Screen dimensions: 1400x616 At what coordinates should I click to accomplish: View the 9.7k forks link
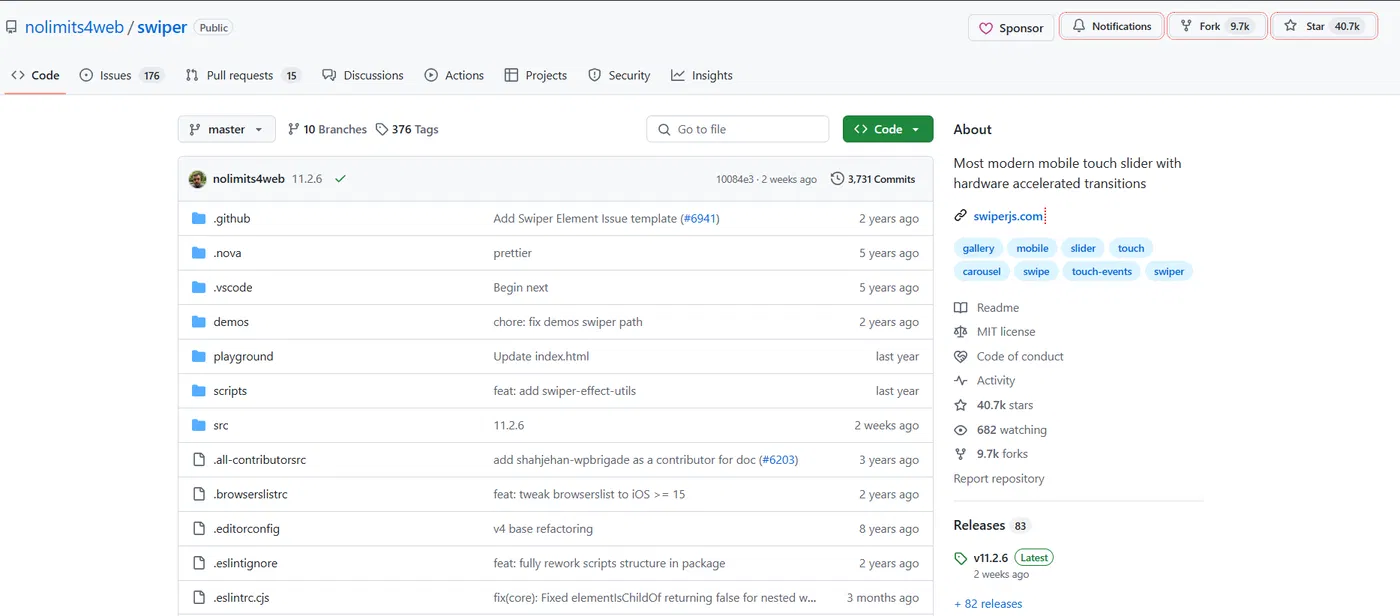(x=1002, y=454)
